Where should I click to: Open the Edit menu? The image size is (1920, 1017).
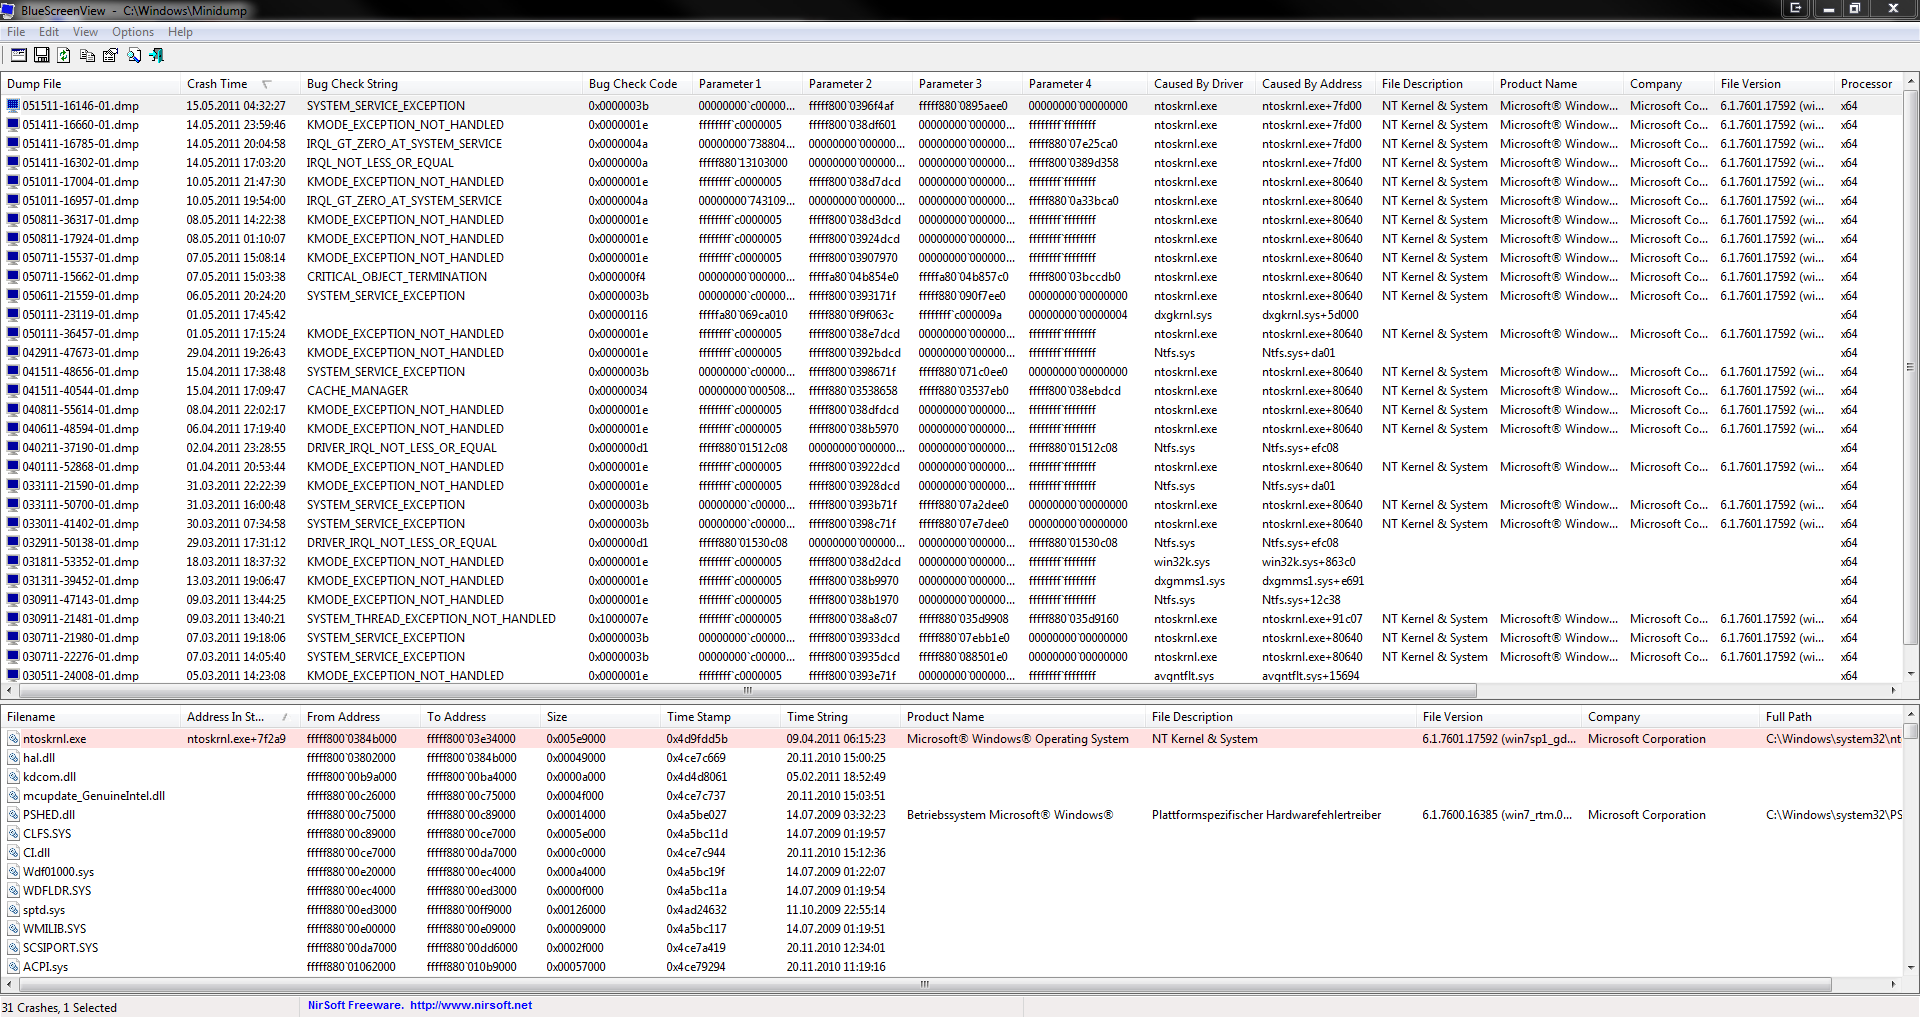tap(49, 32)
